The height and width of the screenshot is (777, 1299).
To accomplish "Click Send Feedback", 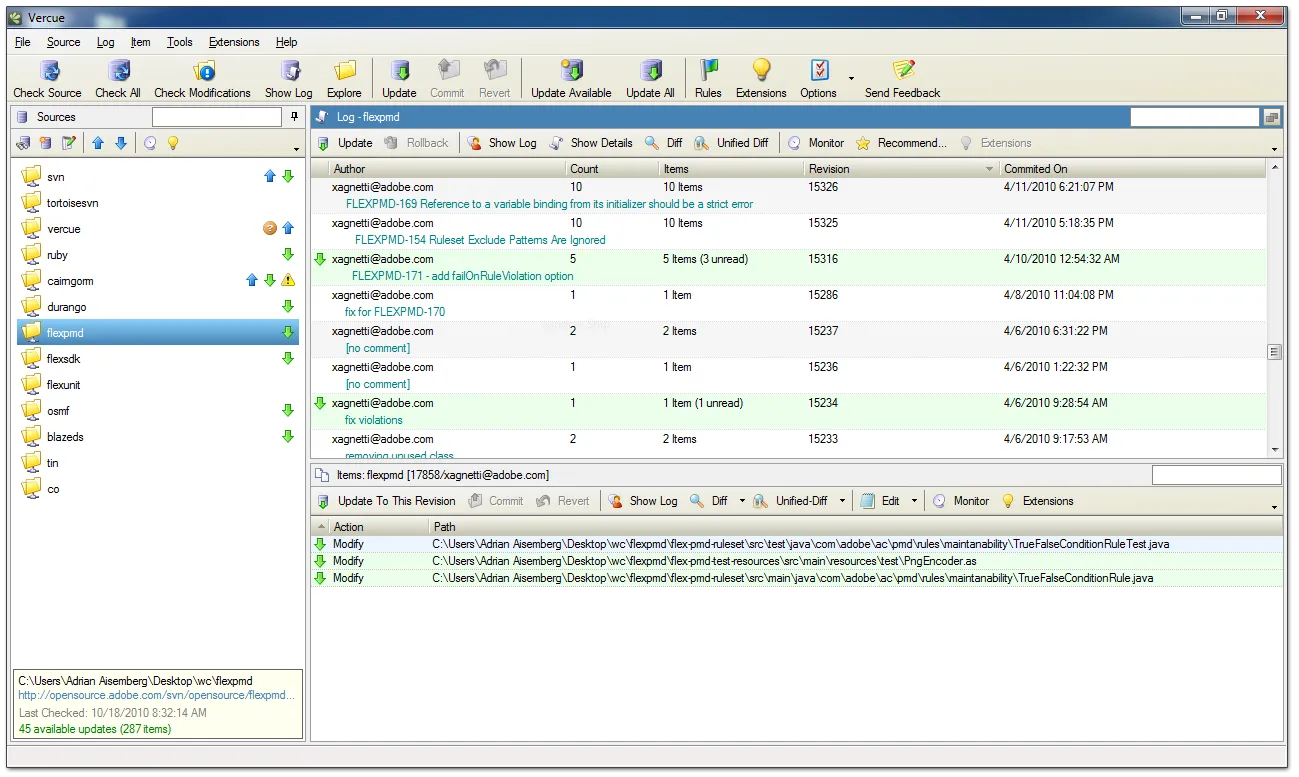I will [x=901, y=75].
